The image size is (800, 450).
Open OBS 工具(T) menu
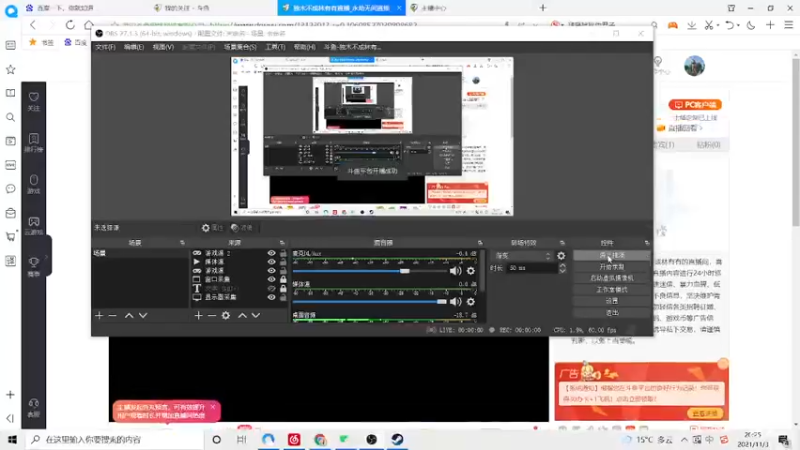[275, 47]
